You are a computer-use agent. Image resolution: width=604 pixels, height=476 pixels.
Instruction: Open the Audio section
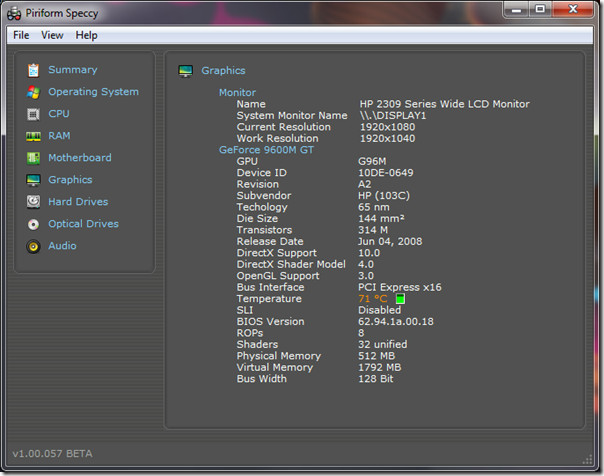[x=62, y=245]
